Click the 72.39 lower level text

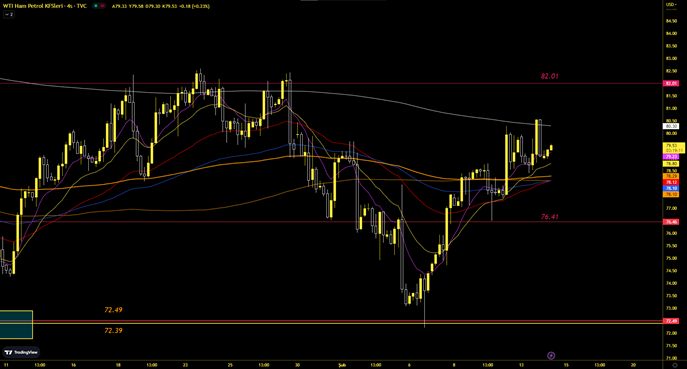tap(113, 330)
